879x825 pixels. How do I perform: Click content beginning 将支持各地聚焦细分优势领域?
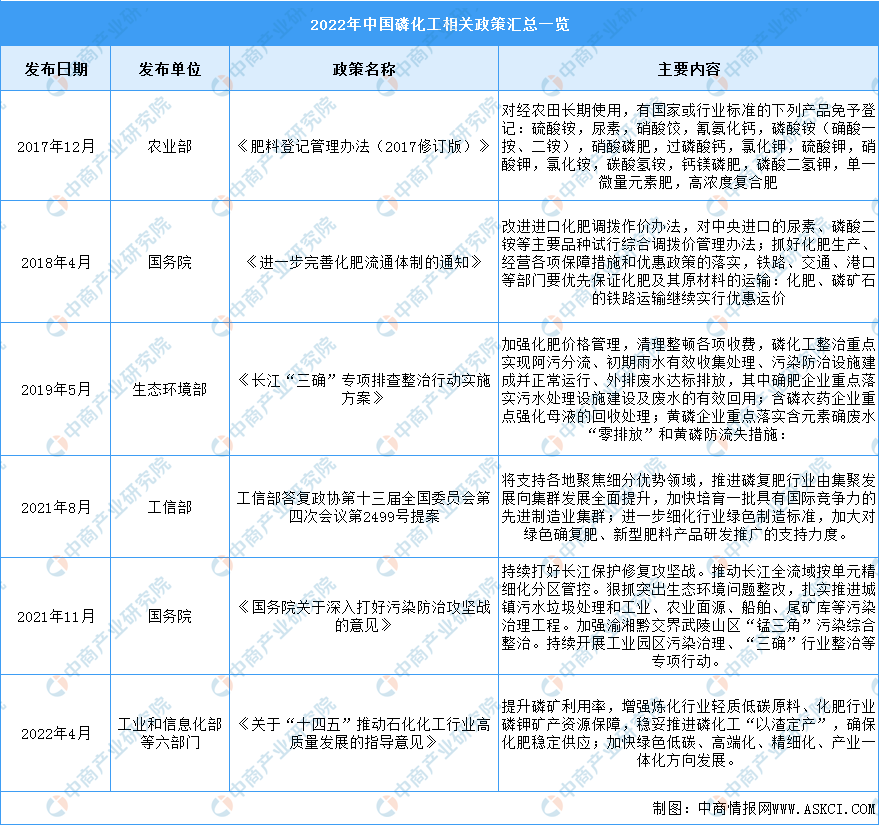tap(688, 507)
